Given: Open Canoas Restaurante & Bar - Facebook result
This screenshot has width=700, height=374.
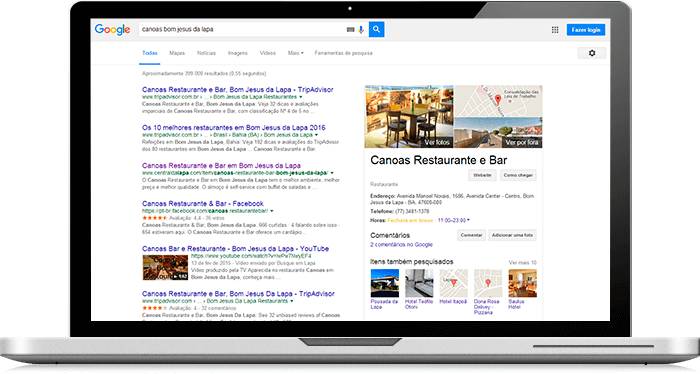Looking at the screenshot, I should [203, 204].
